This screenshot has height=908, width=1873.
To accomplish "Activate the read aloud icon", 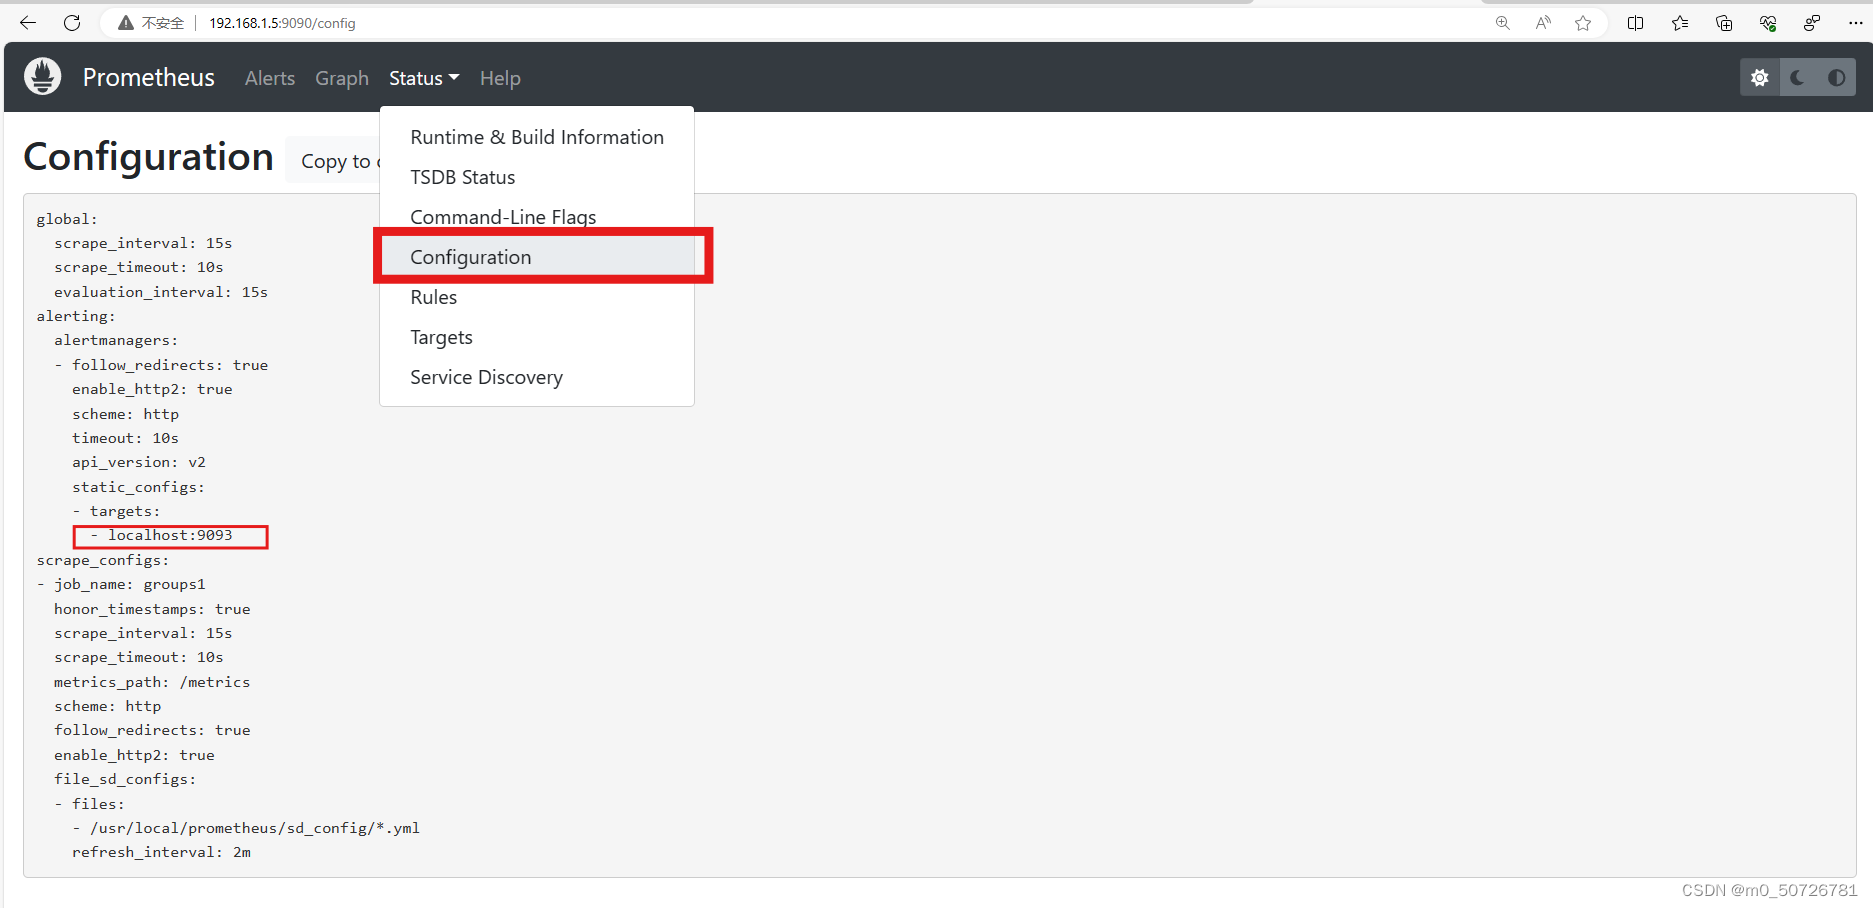I will pyautogui.click(x=1543, y=23).
